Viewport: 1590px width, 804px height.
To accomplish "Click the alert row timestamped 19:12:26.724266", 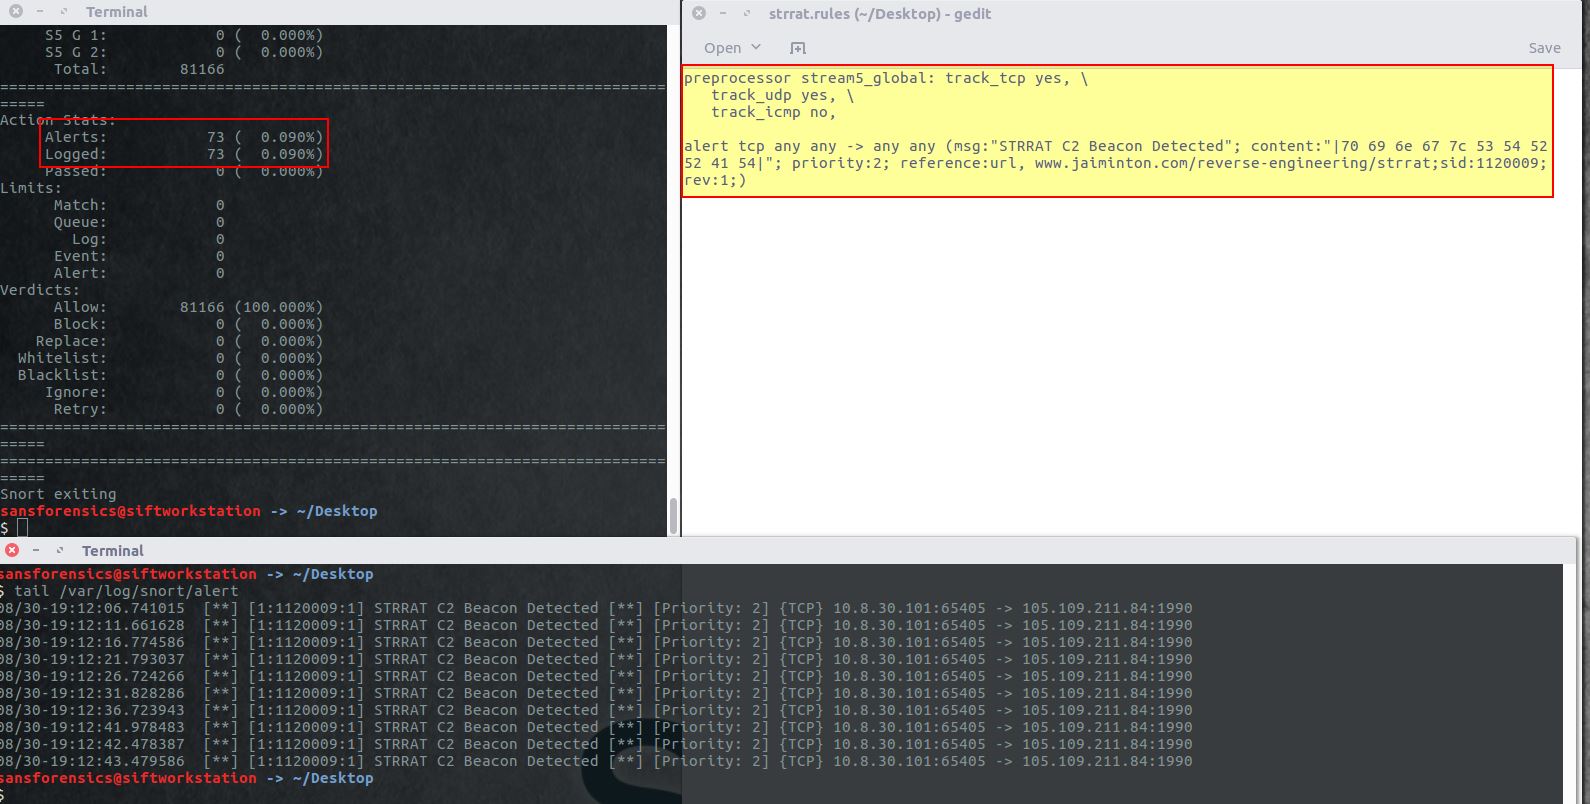I will tap(596, 676).
